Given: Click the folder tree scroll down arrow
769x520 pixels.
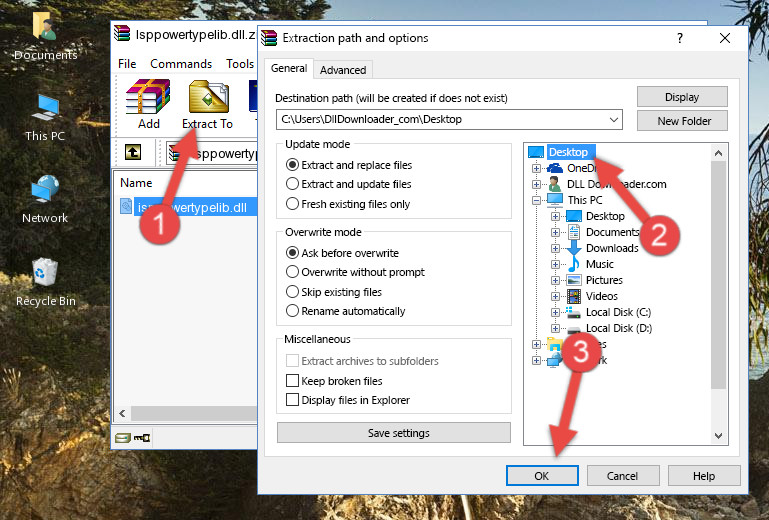Looking at the screenshot, I should click(x=718, y=435).
